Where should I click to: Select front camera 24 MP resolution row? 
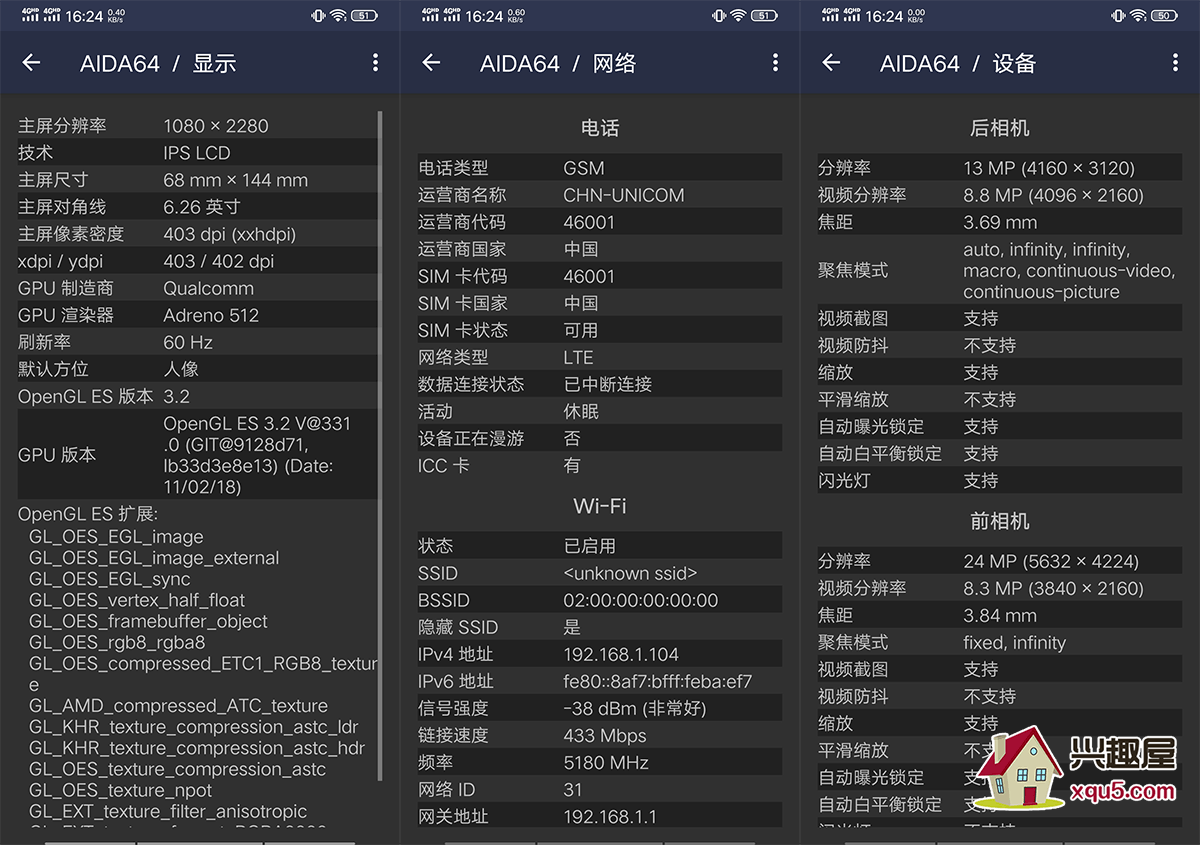point(1000,561)
